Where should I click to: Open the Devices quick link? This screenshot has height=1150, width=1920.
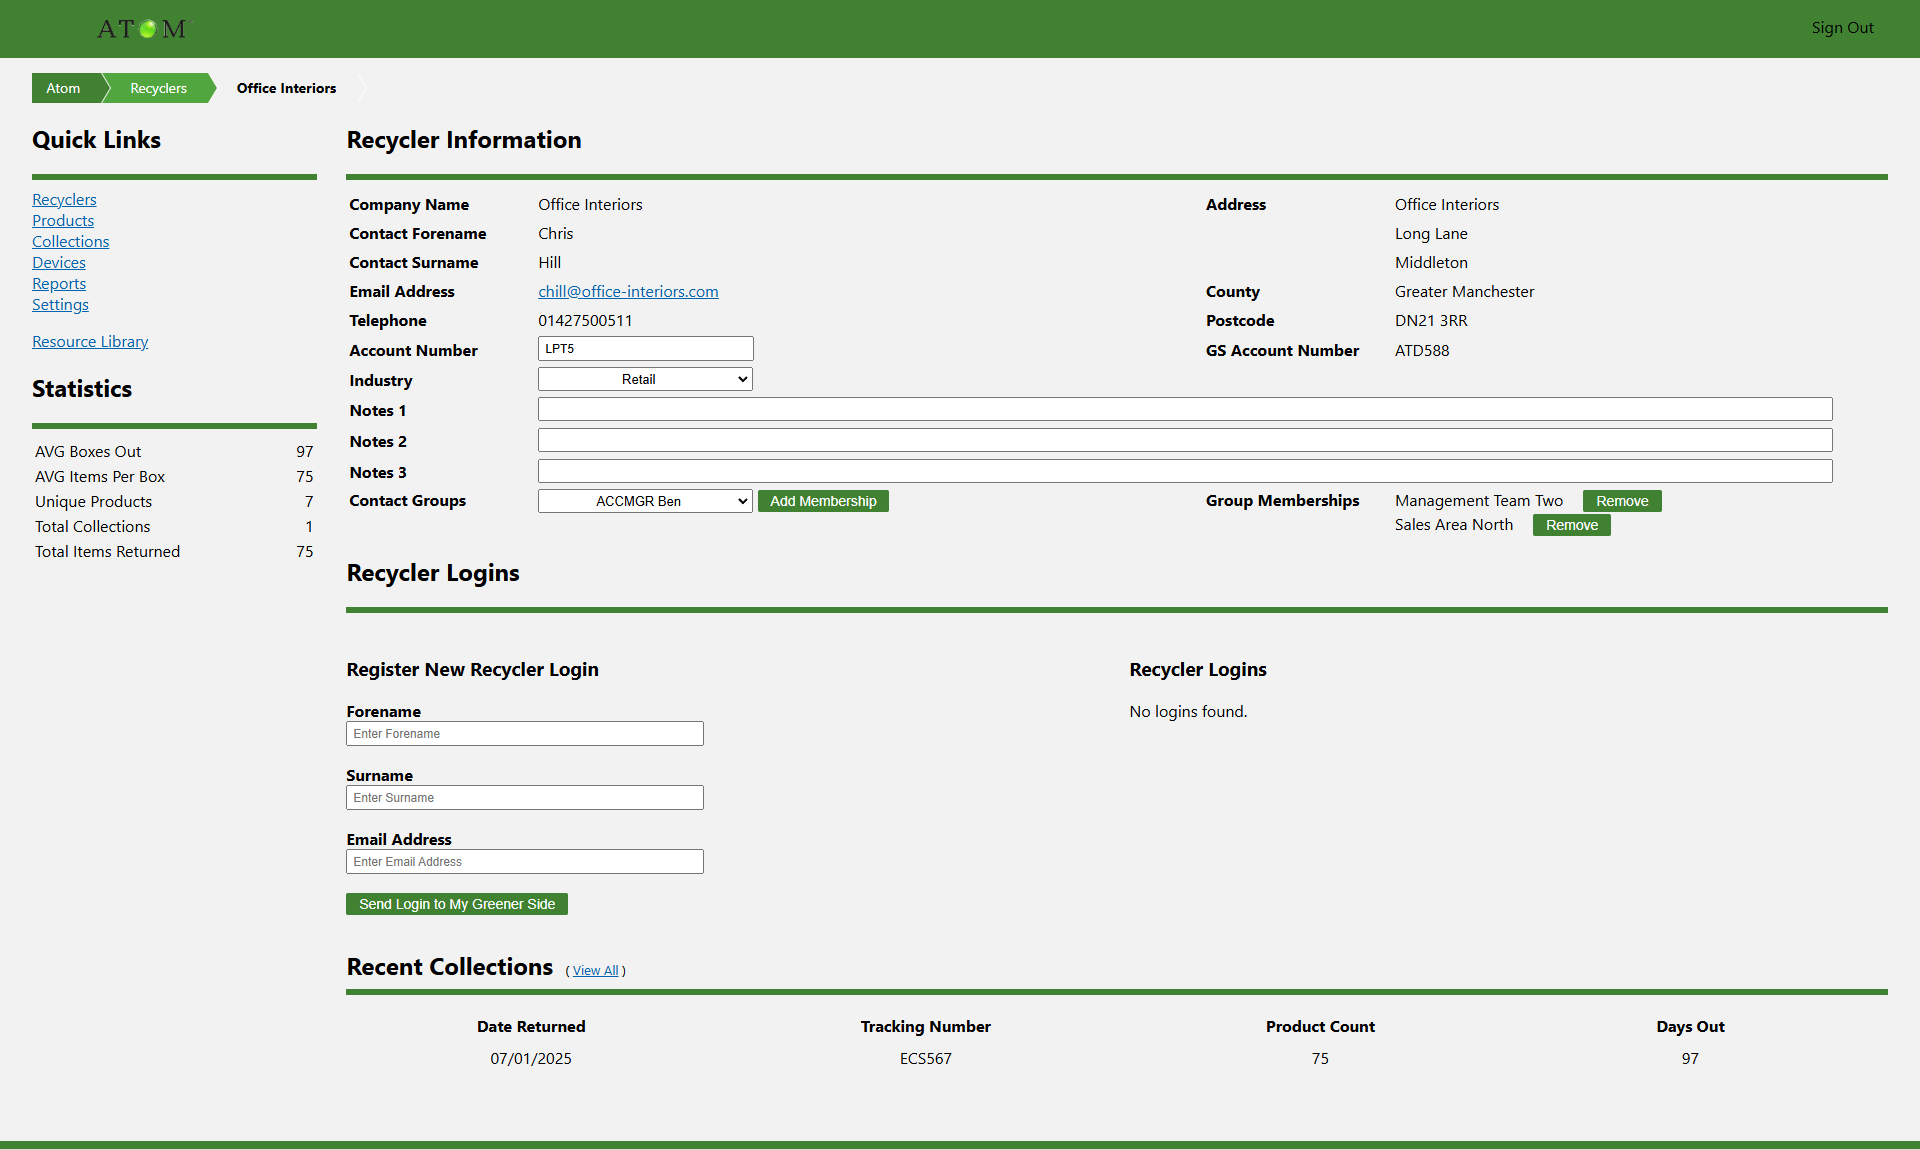tap(59, 263)
